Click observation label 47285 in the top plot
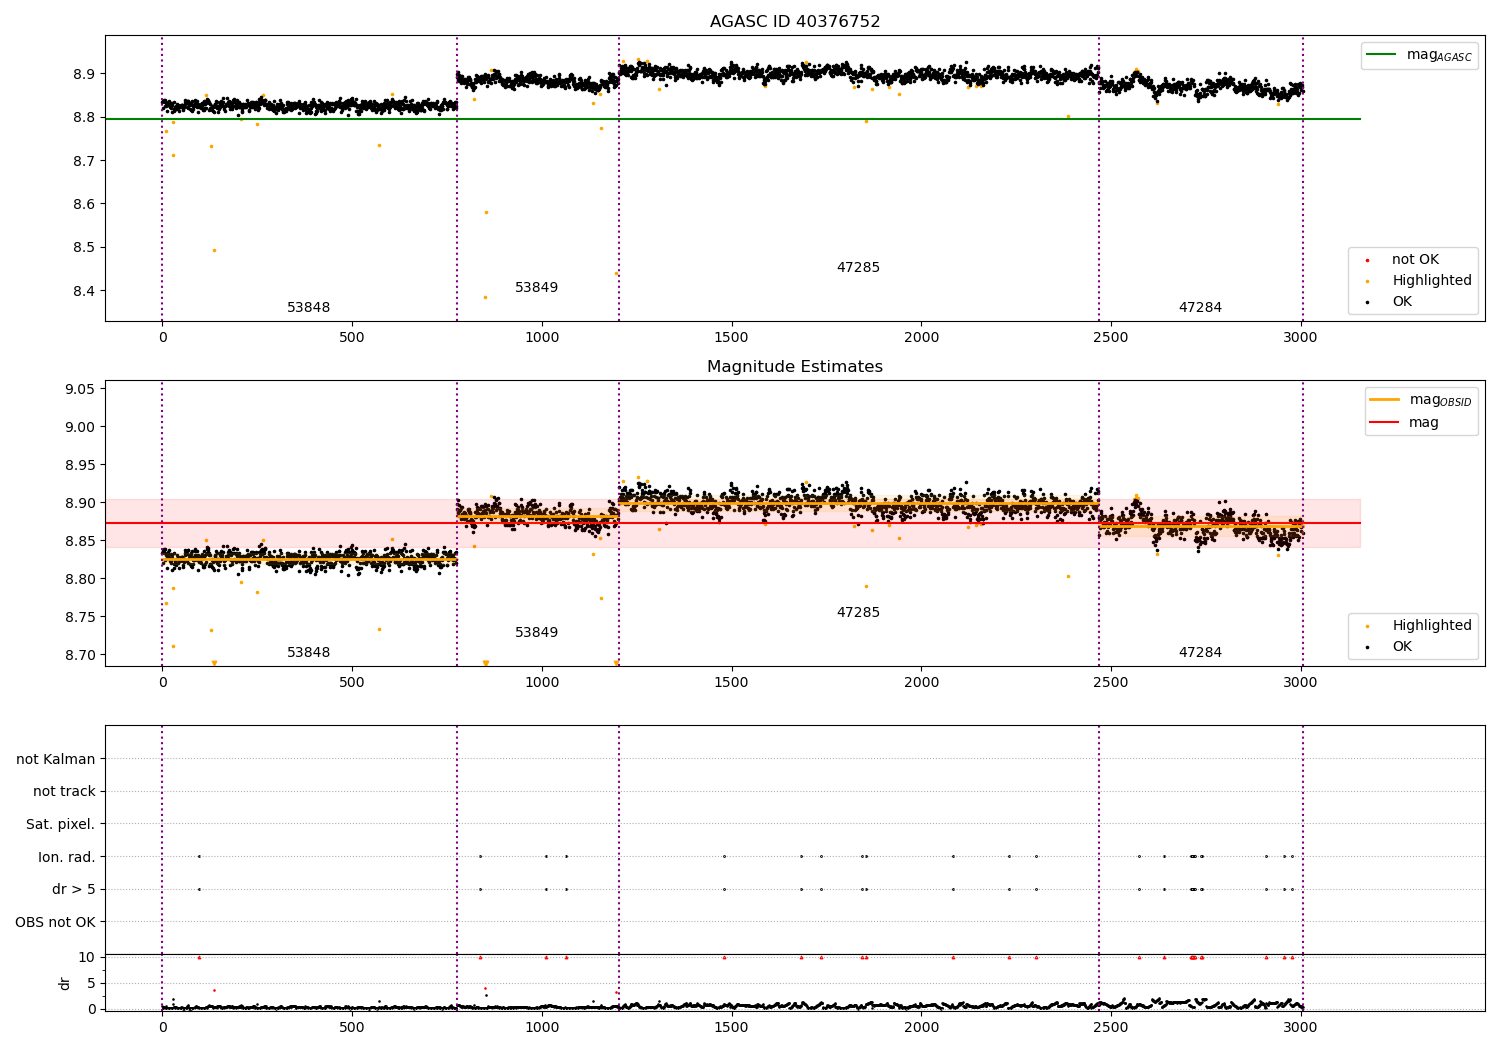 click(858, 268)
